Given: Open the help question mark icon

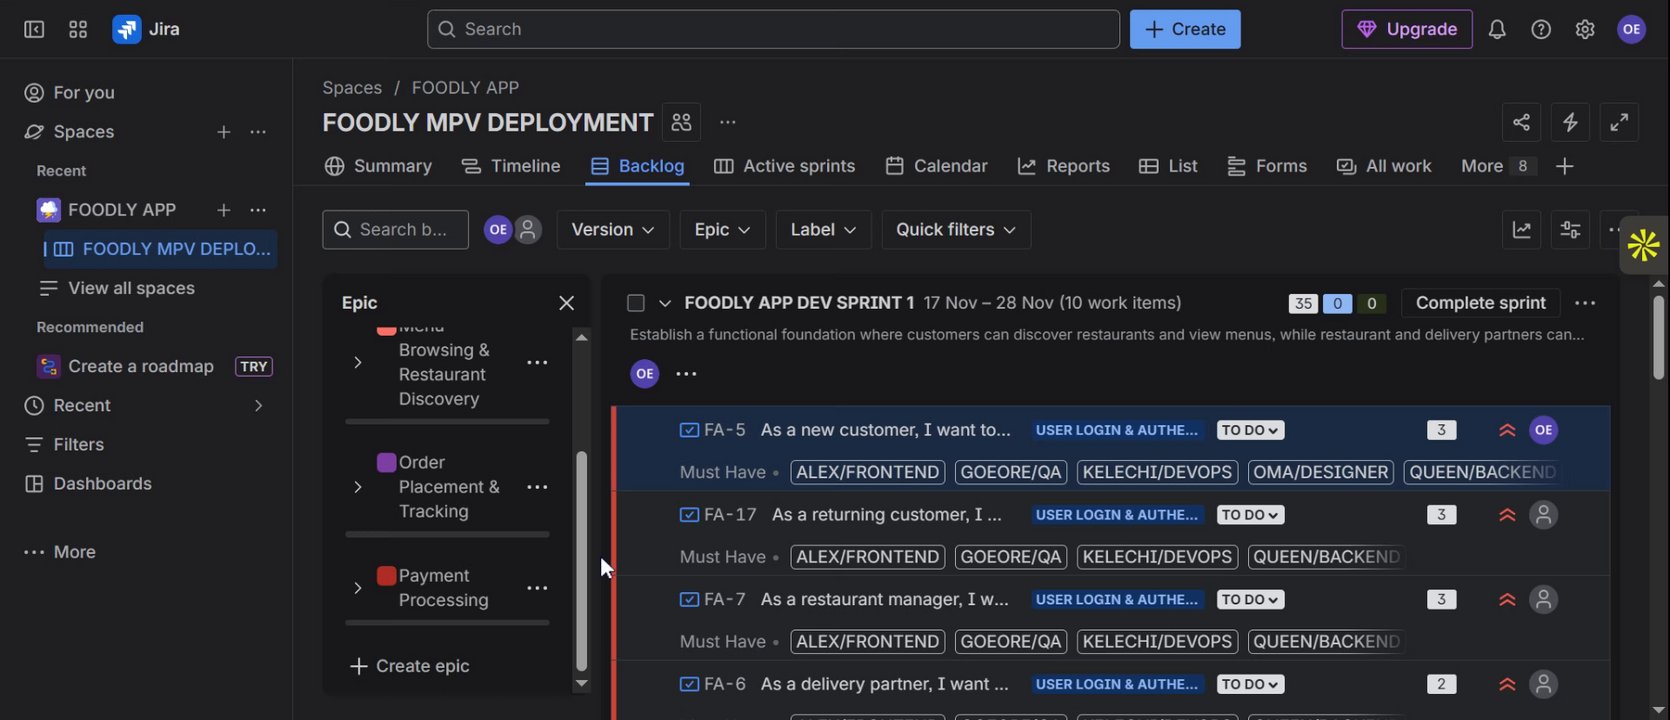Looking at the screenshot, I should click(x=1541, y=29).
